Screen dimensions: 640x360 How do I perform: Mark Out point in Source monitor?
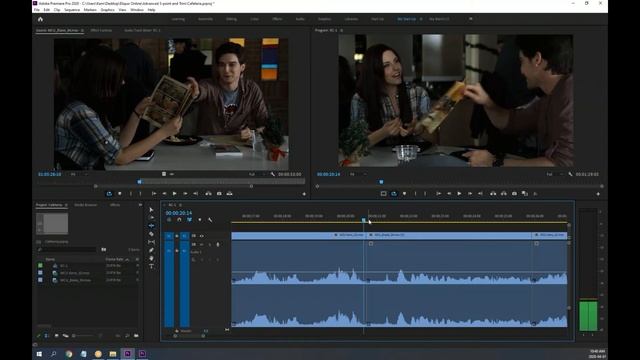tap(141, 193)
